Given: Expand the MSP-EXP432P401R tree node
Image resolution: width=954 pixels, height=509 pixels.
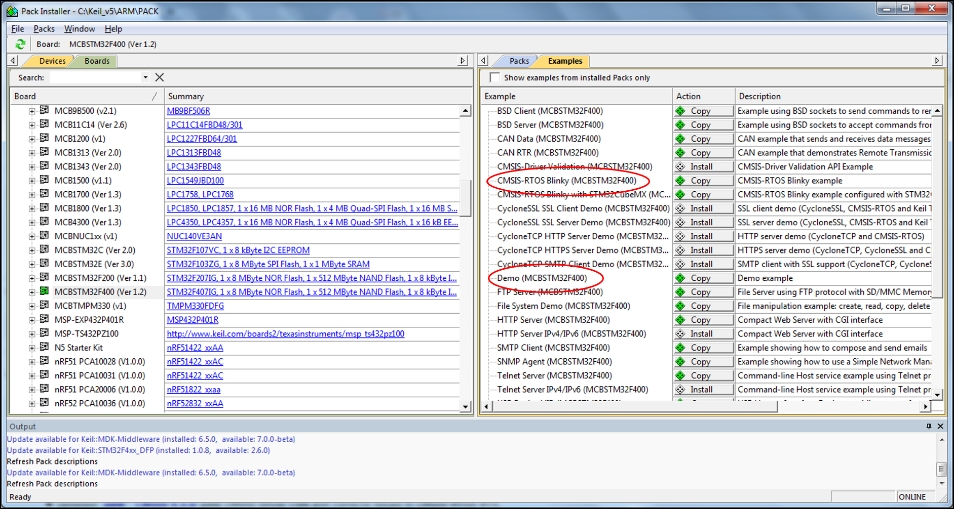Looking at the screenshot, I should point(31,320).
